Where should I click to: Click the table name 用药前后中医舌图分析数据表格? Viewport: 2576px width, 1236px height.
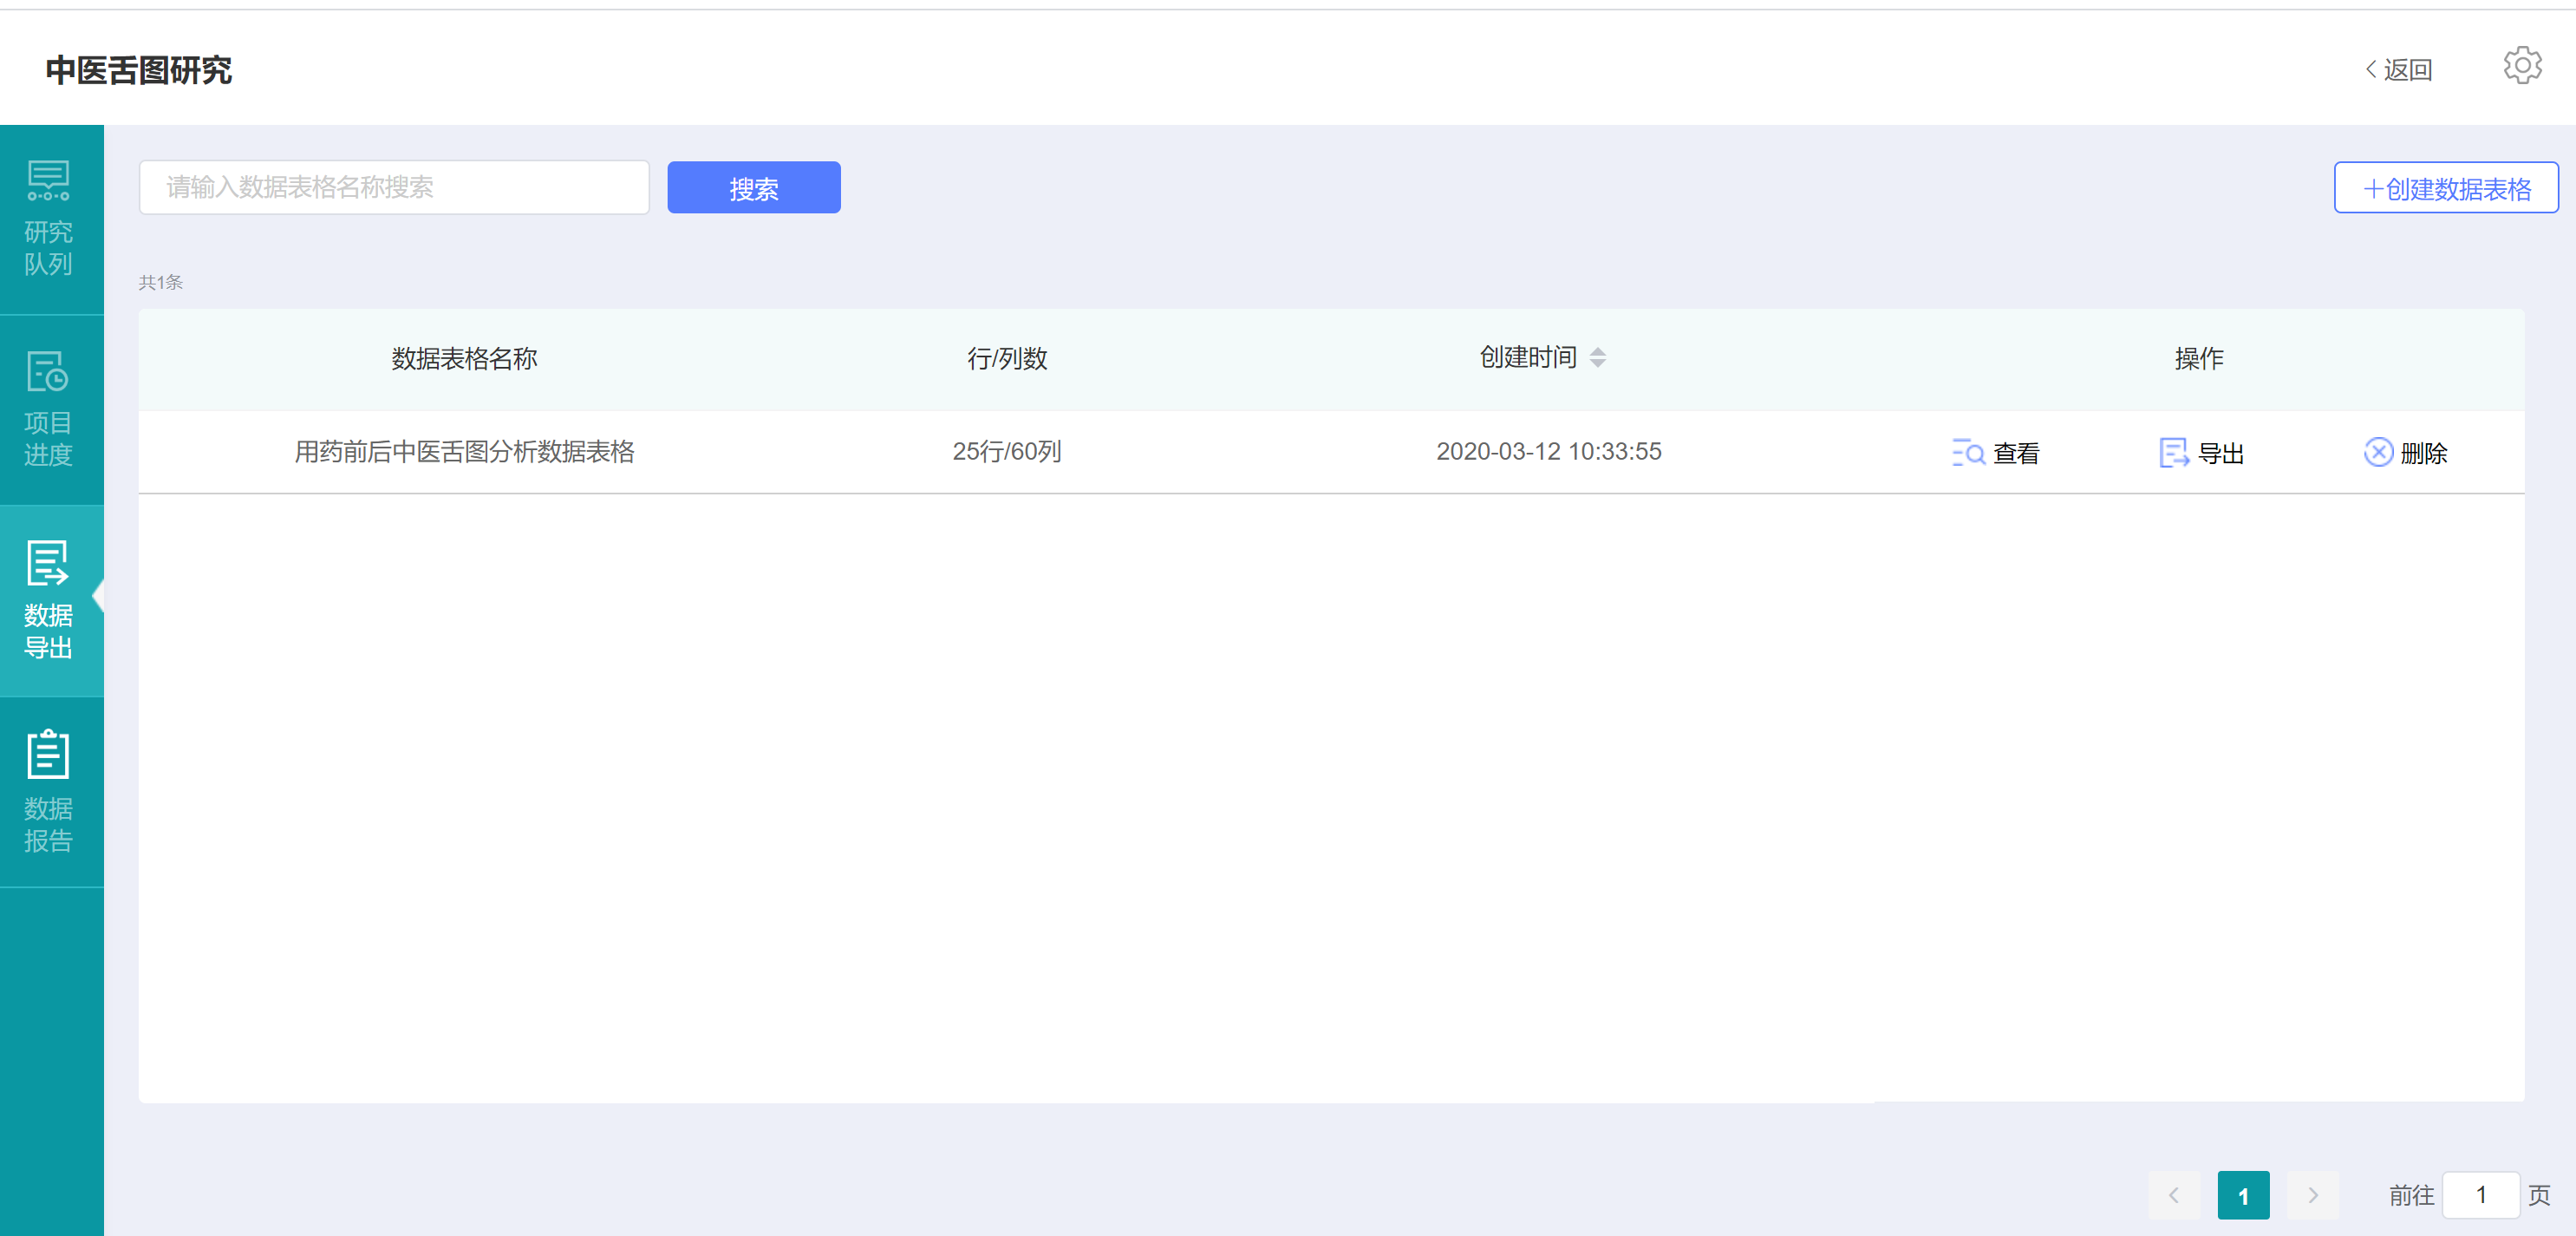tap(464, 452)
